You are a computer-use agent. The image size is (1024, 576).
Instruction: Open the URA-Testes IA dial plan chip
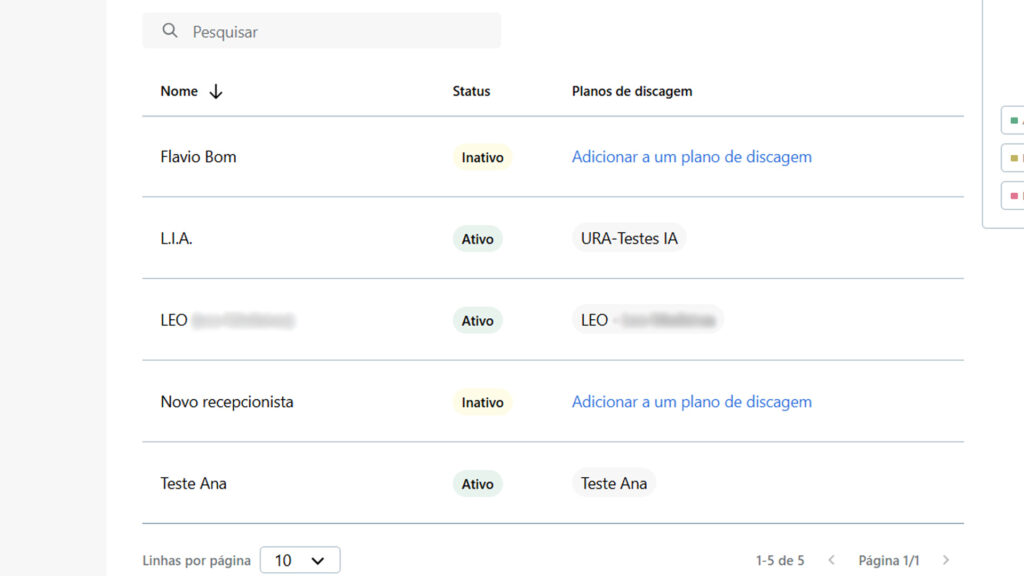629,239
